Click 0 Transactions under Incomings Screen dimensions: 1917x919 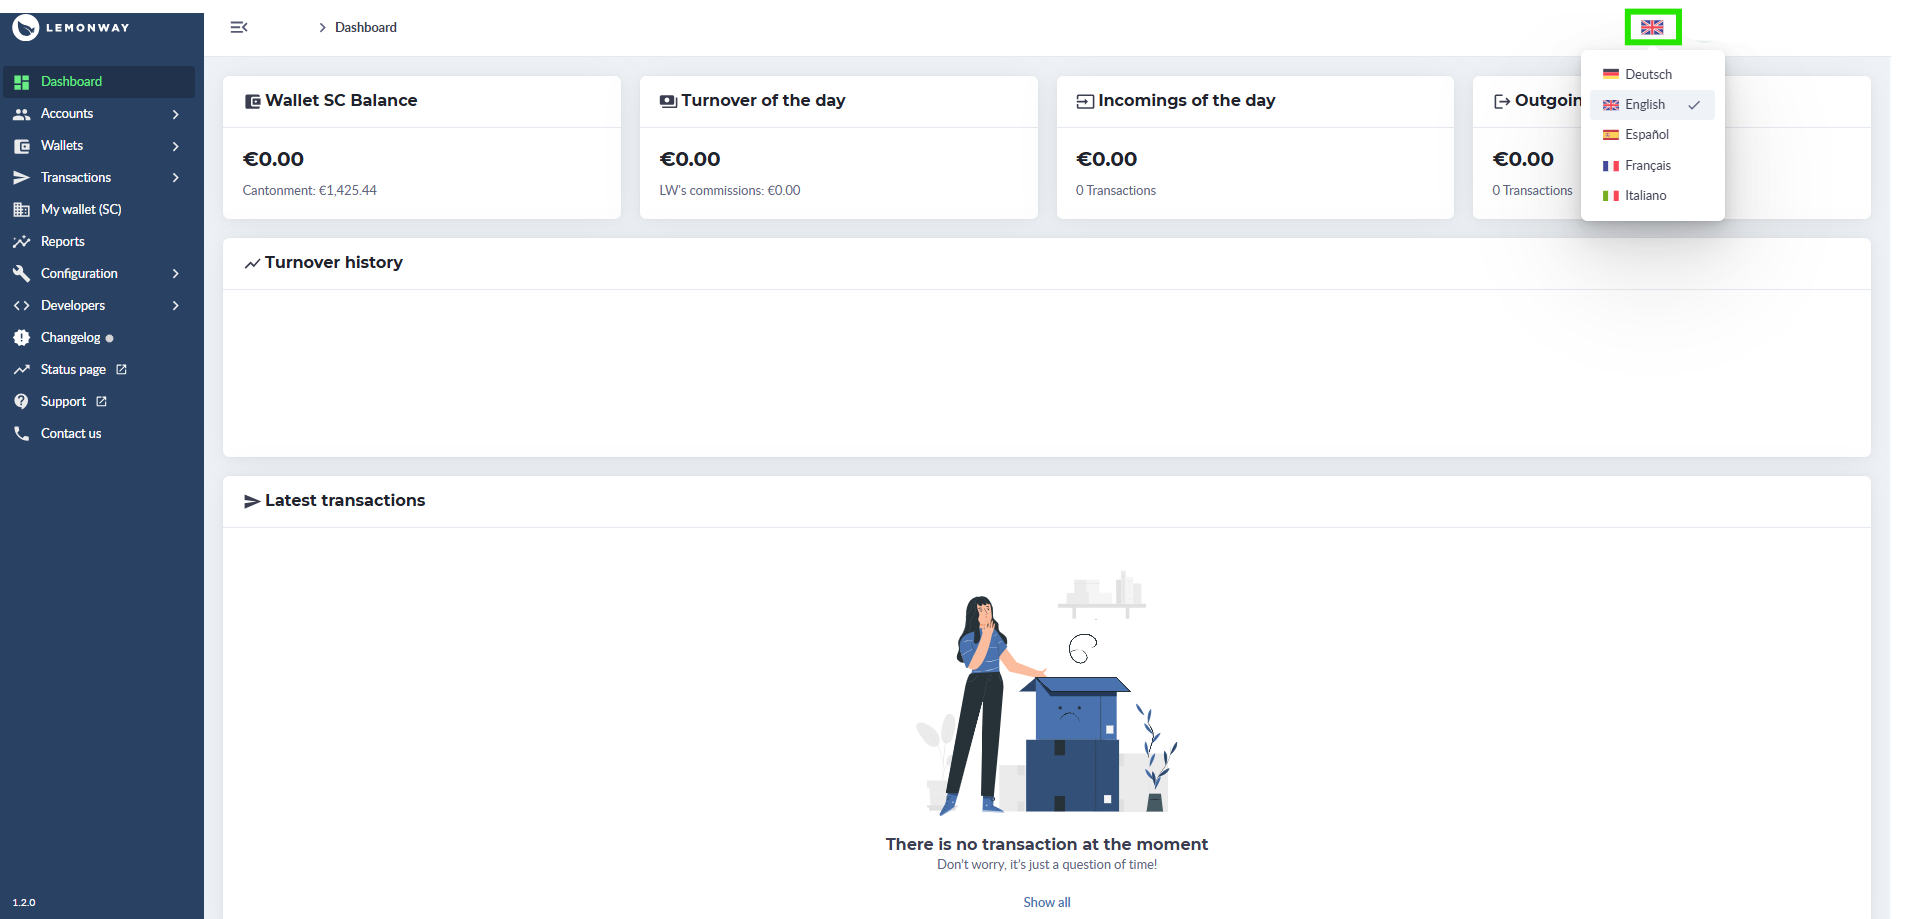[x=1116, y=191]
